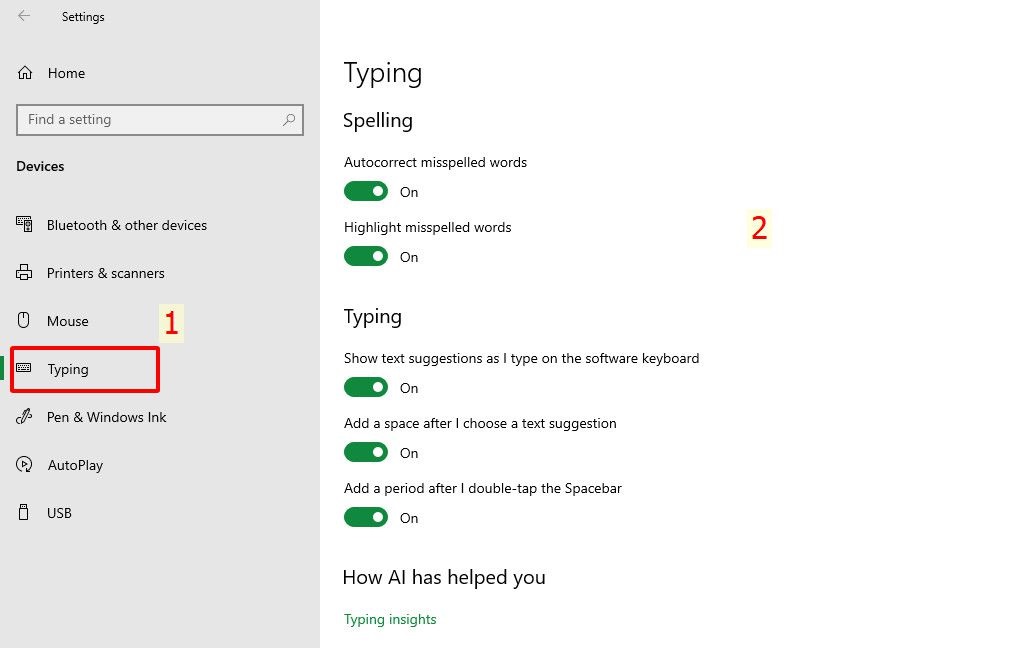Click the magnifier icon in search box
Image resolution: width=1011 pixels, height=648 pixels.
(289, 120)
